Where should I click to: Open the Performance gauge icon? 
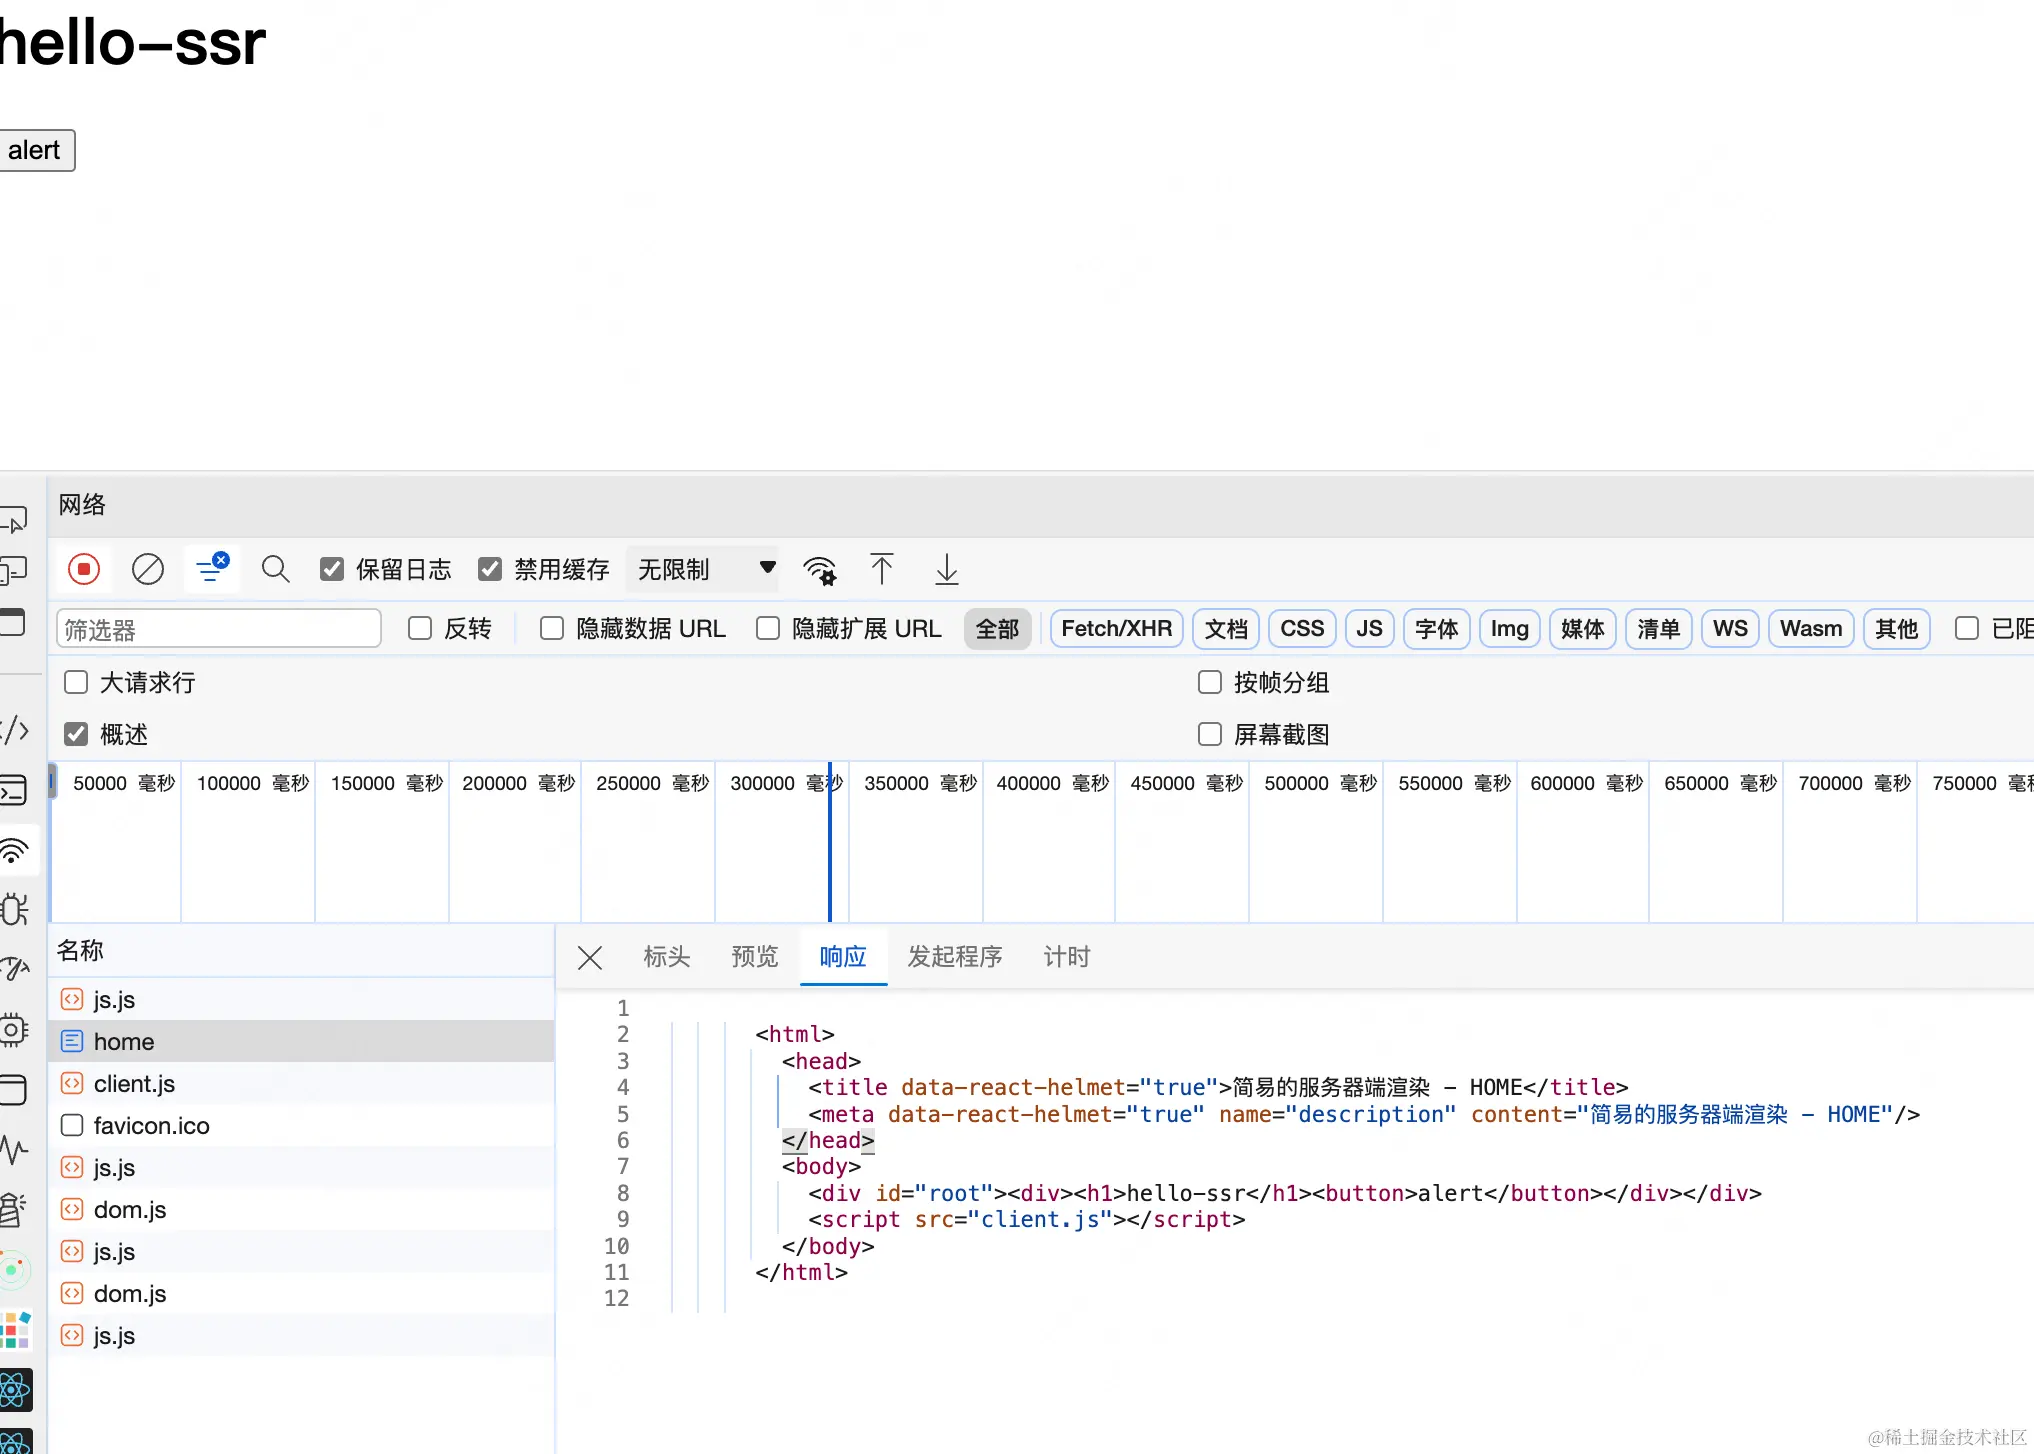point(14,969)
